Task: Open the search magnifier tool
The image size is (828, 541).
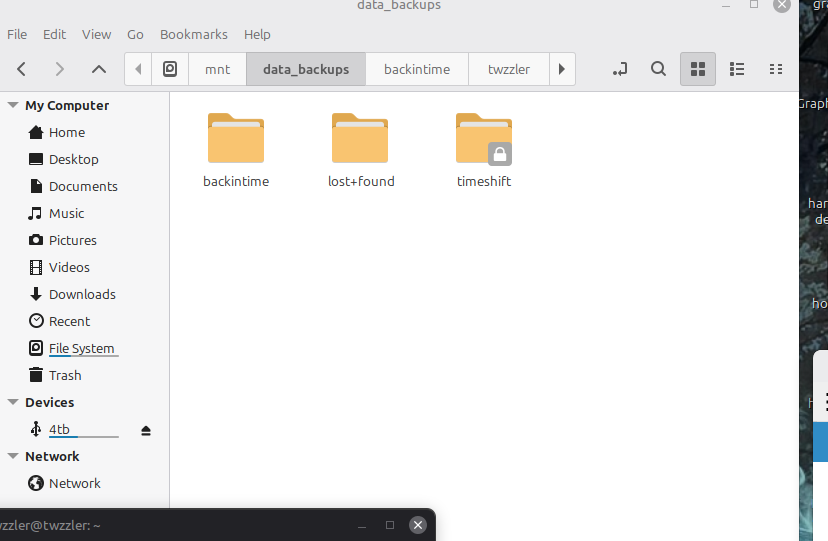Action: [658, 69]
